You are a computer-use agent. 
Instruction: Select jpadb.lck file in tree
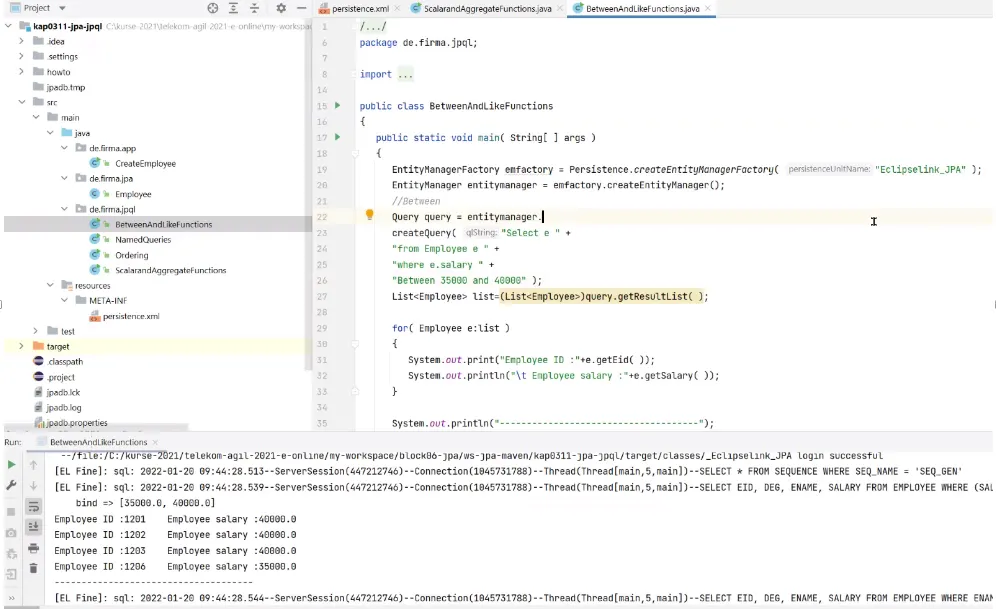point(63,392)
